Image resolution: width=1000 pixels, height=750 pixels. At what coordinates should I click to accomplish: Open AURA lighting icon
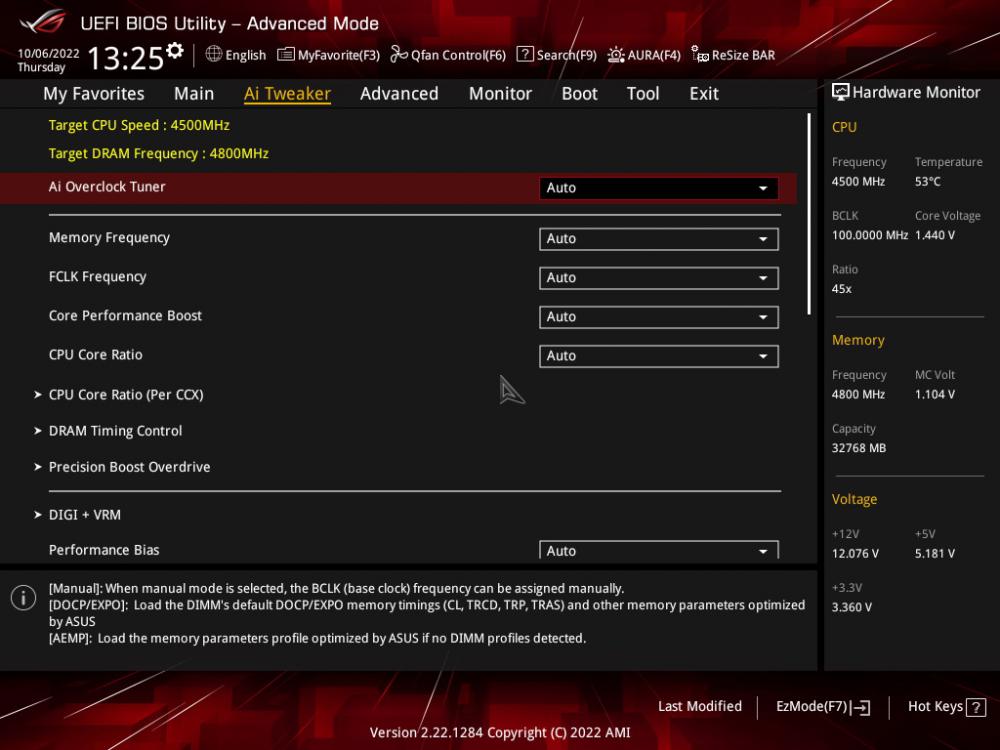coord(615,55)
